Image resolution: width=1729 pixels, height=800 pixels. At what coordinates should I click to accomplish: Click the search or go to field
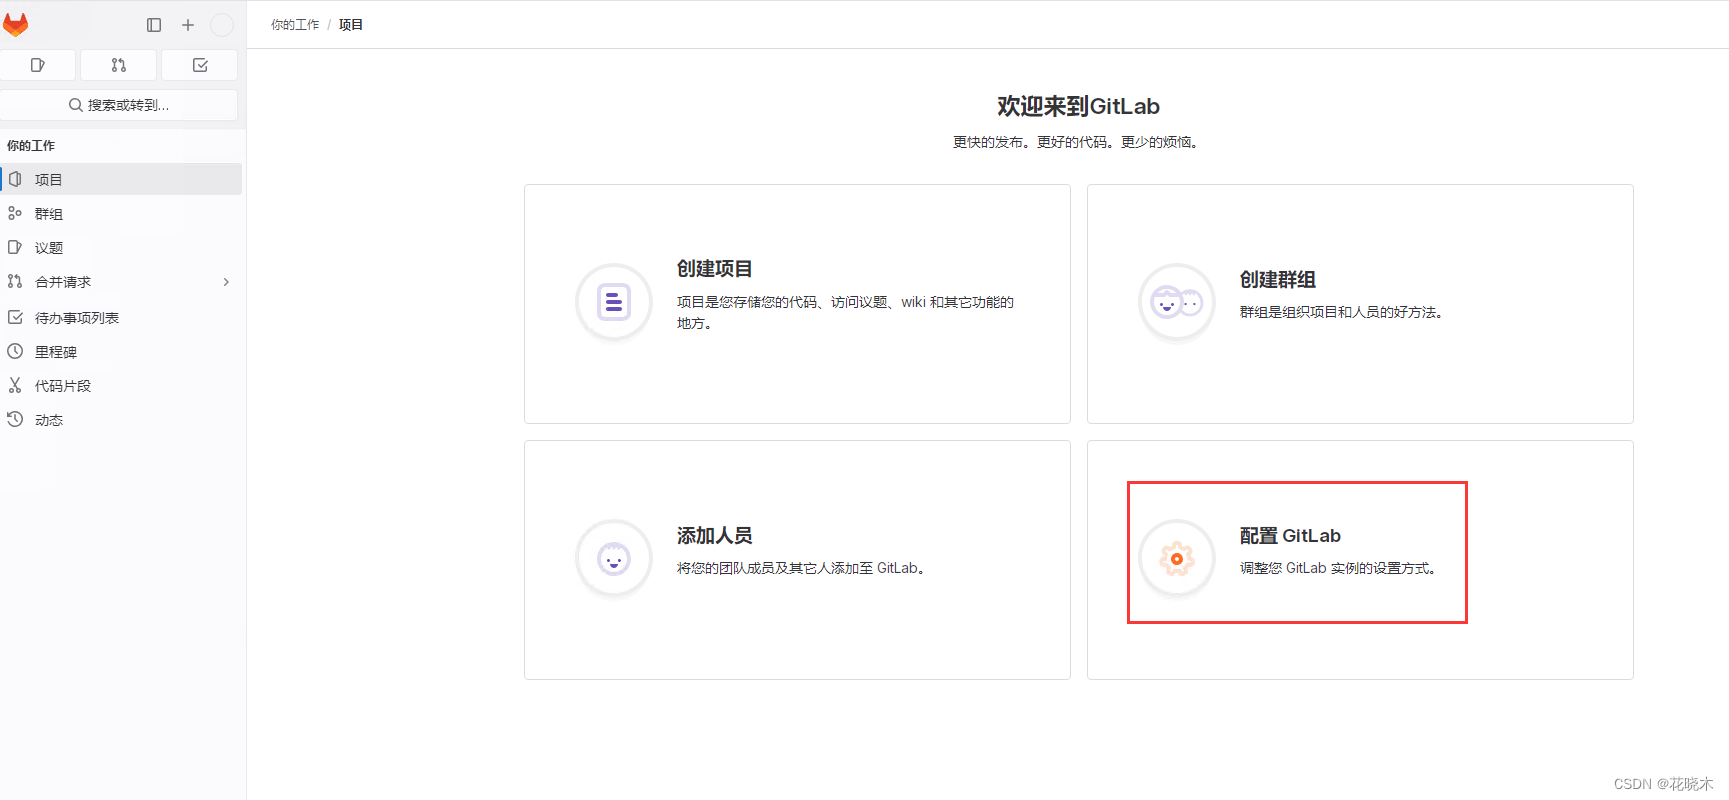[x=119, y=105]
